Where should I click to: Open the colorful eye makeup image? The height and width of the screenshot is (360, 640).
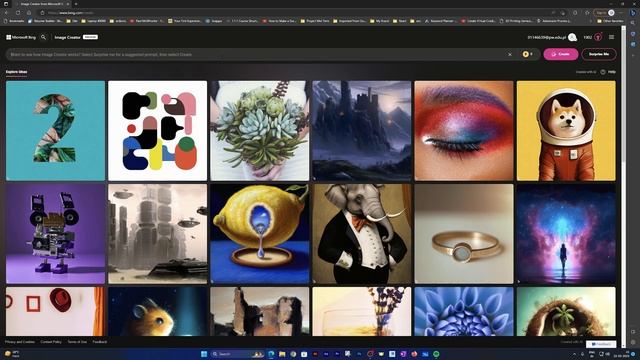(x=464, y=131)
